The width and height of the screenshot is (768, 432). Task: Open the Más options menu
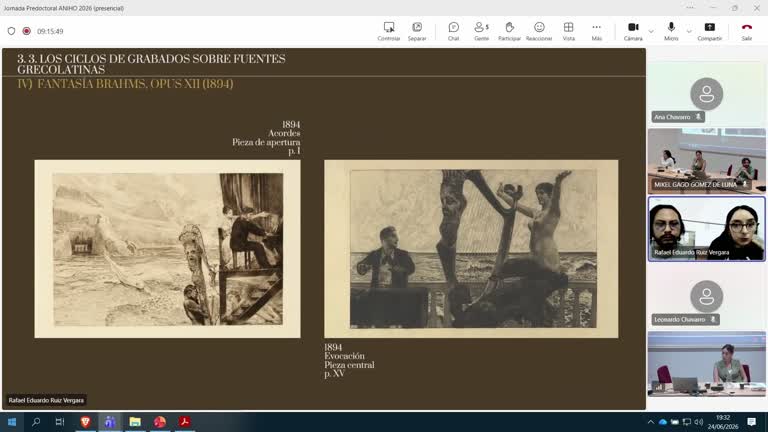pos(597,31)
